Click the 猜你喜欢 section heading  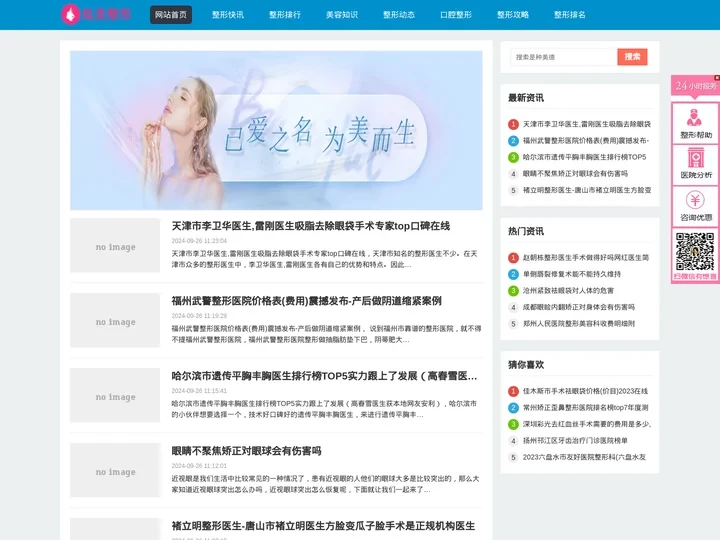click(526, 365)
